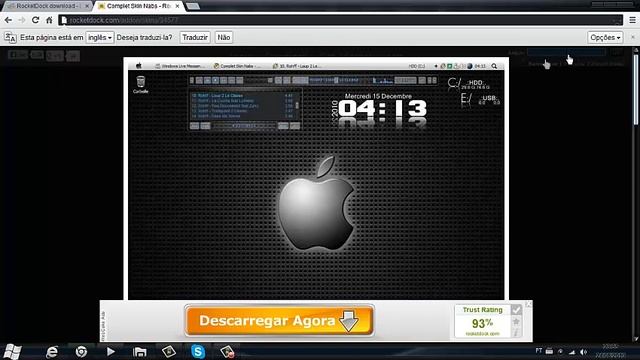Open File Explorer from the taskbar
The width and height of the screenshot is (640, 360).
pos(140,351)
